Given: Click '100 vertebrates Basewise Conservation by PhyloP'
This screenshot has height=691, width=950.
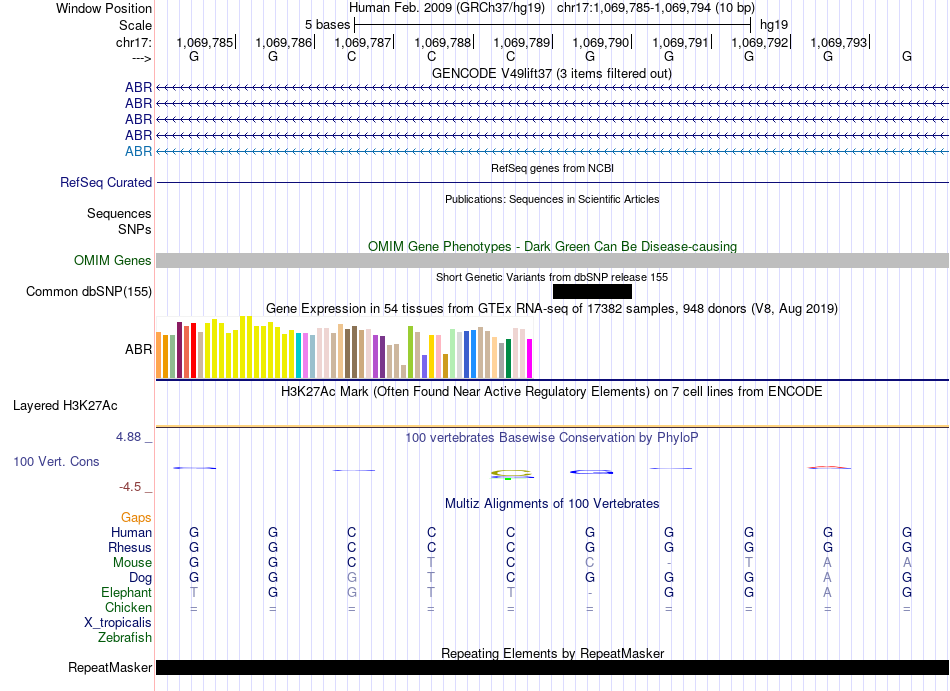Looking at the screenshot, I should 552,438.
